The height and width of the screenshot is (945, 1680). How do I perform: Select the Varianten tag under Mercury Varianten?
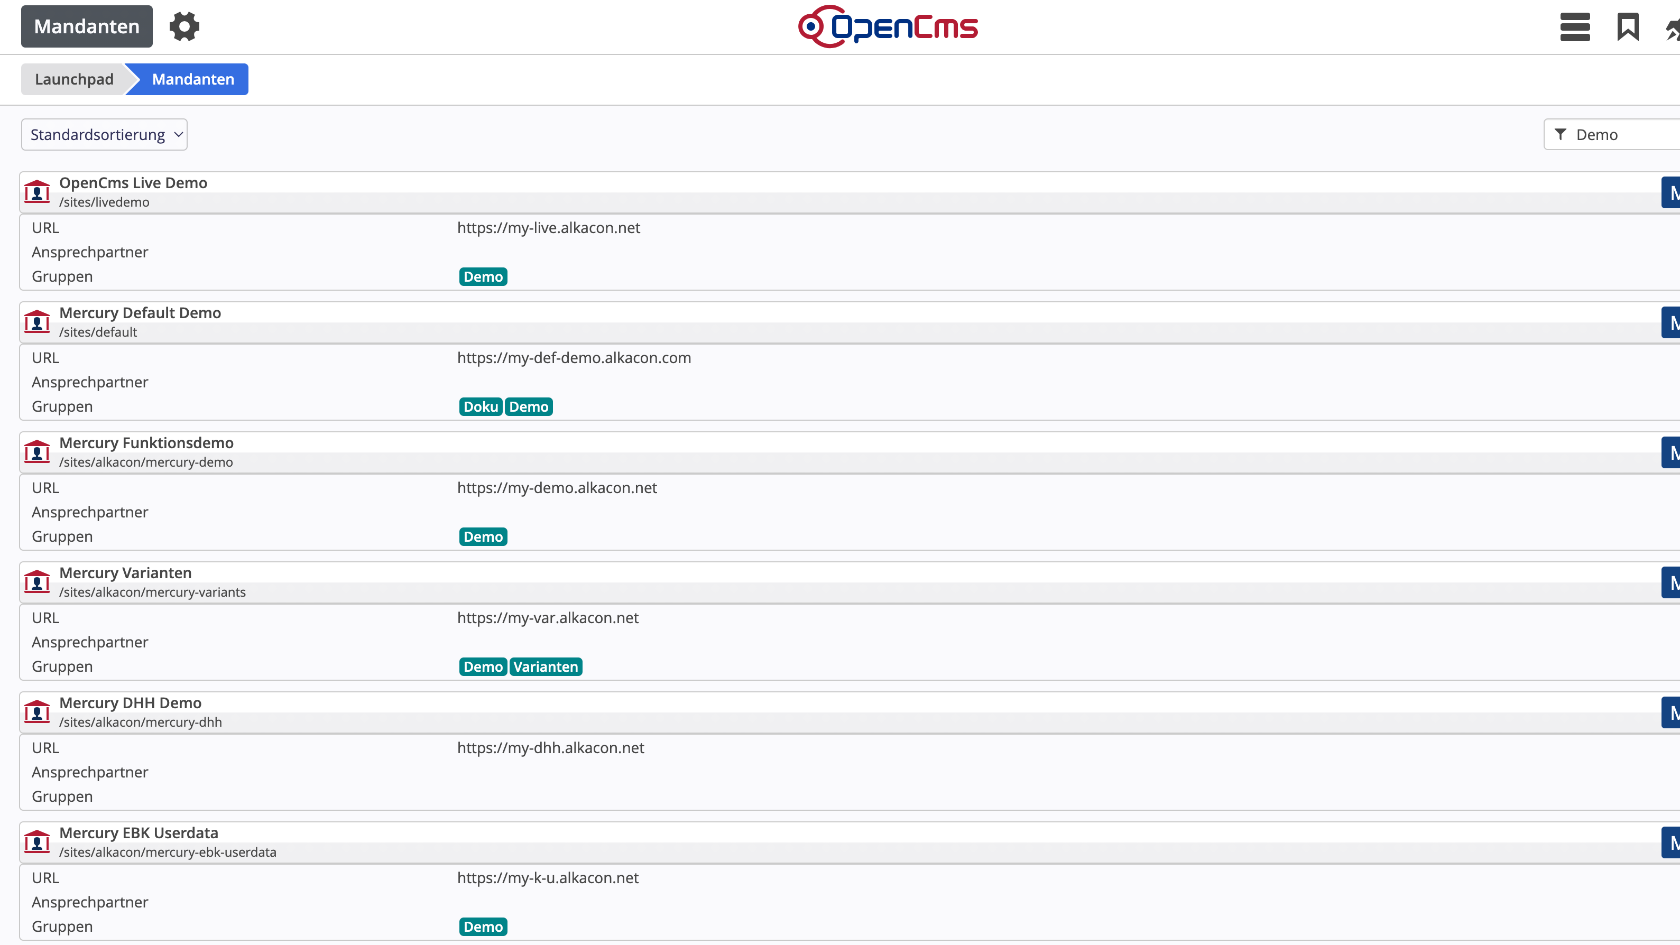click(x=545, y=666)
